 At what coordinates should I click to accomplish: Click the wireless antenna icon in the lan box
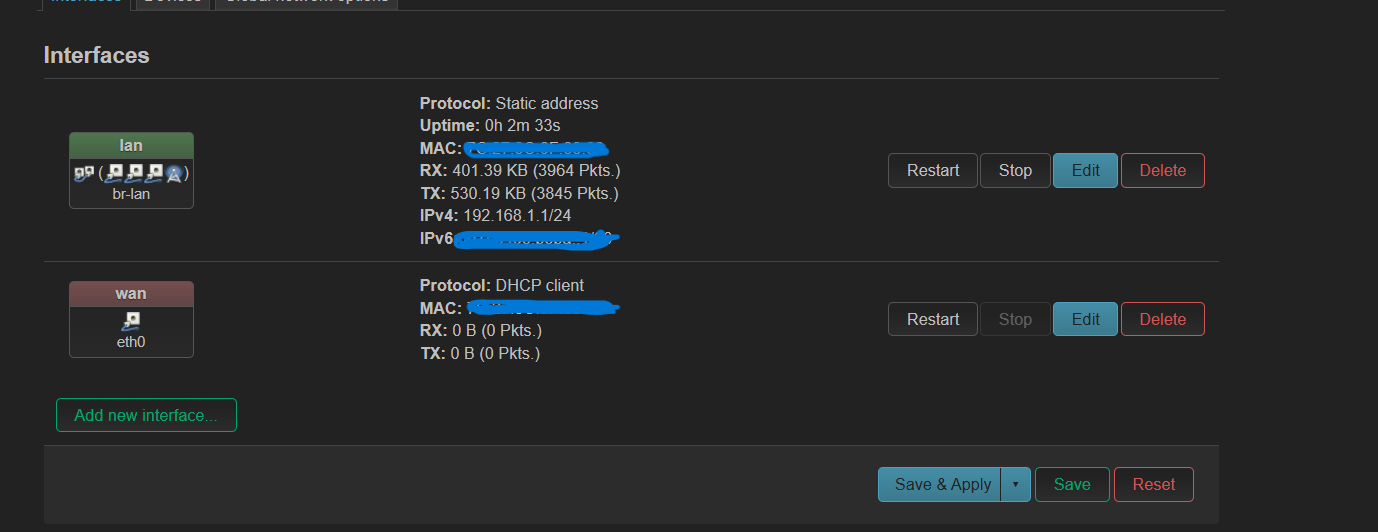(174, 174)
